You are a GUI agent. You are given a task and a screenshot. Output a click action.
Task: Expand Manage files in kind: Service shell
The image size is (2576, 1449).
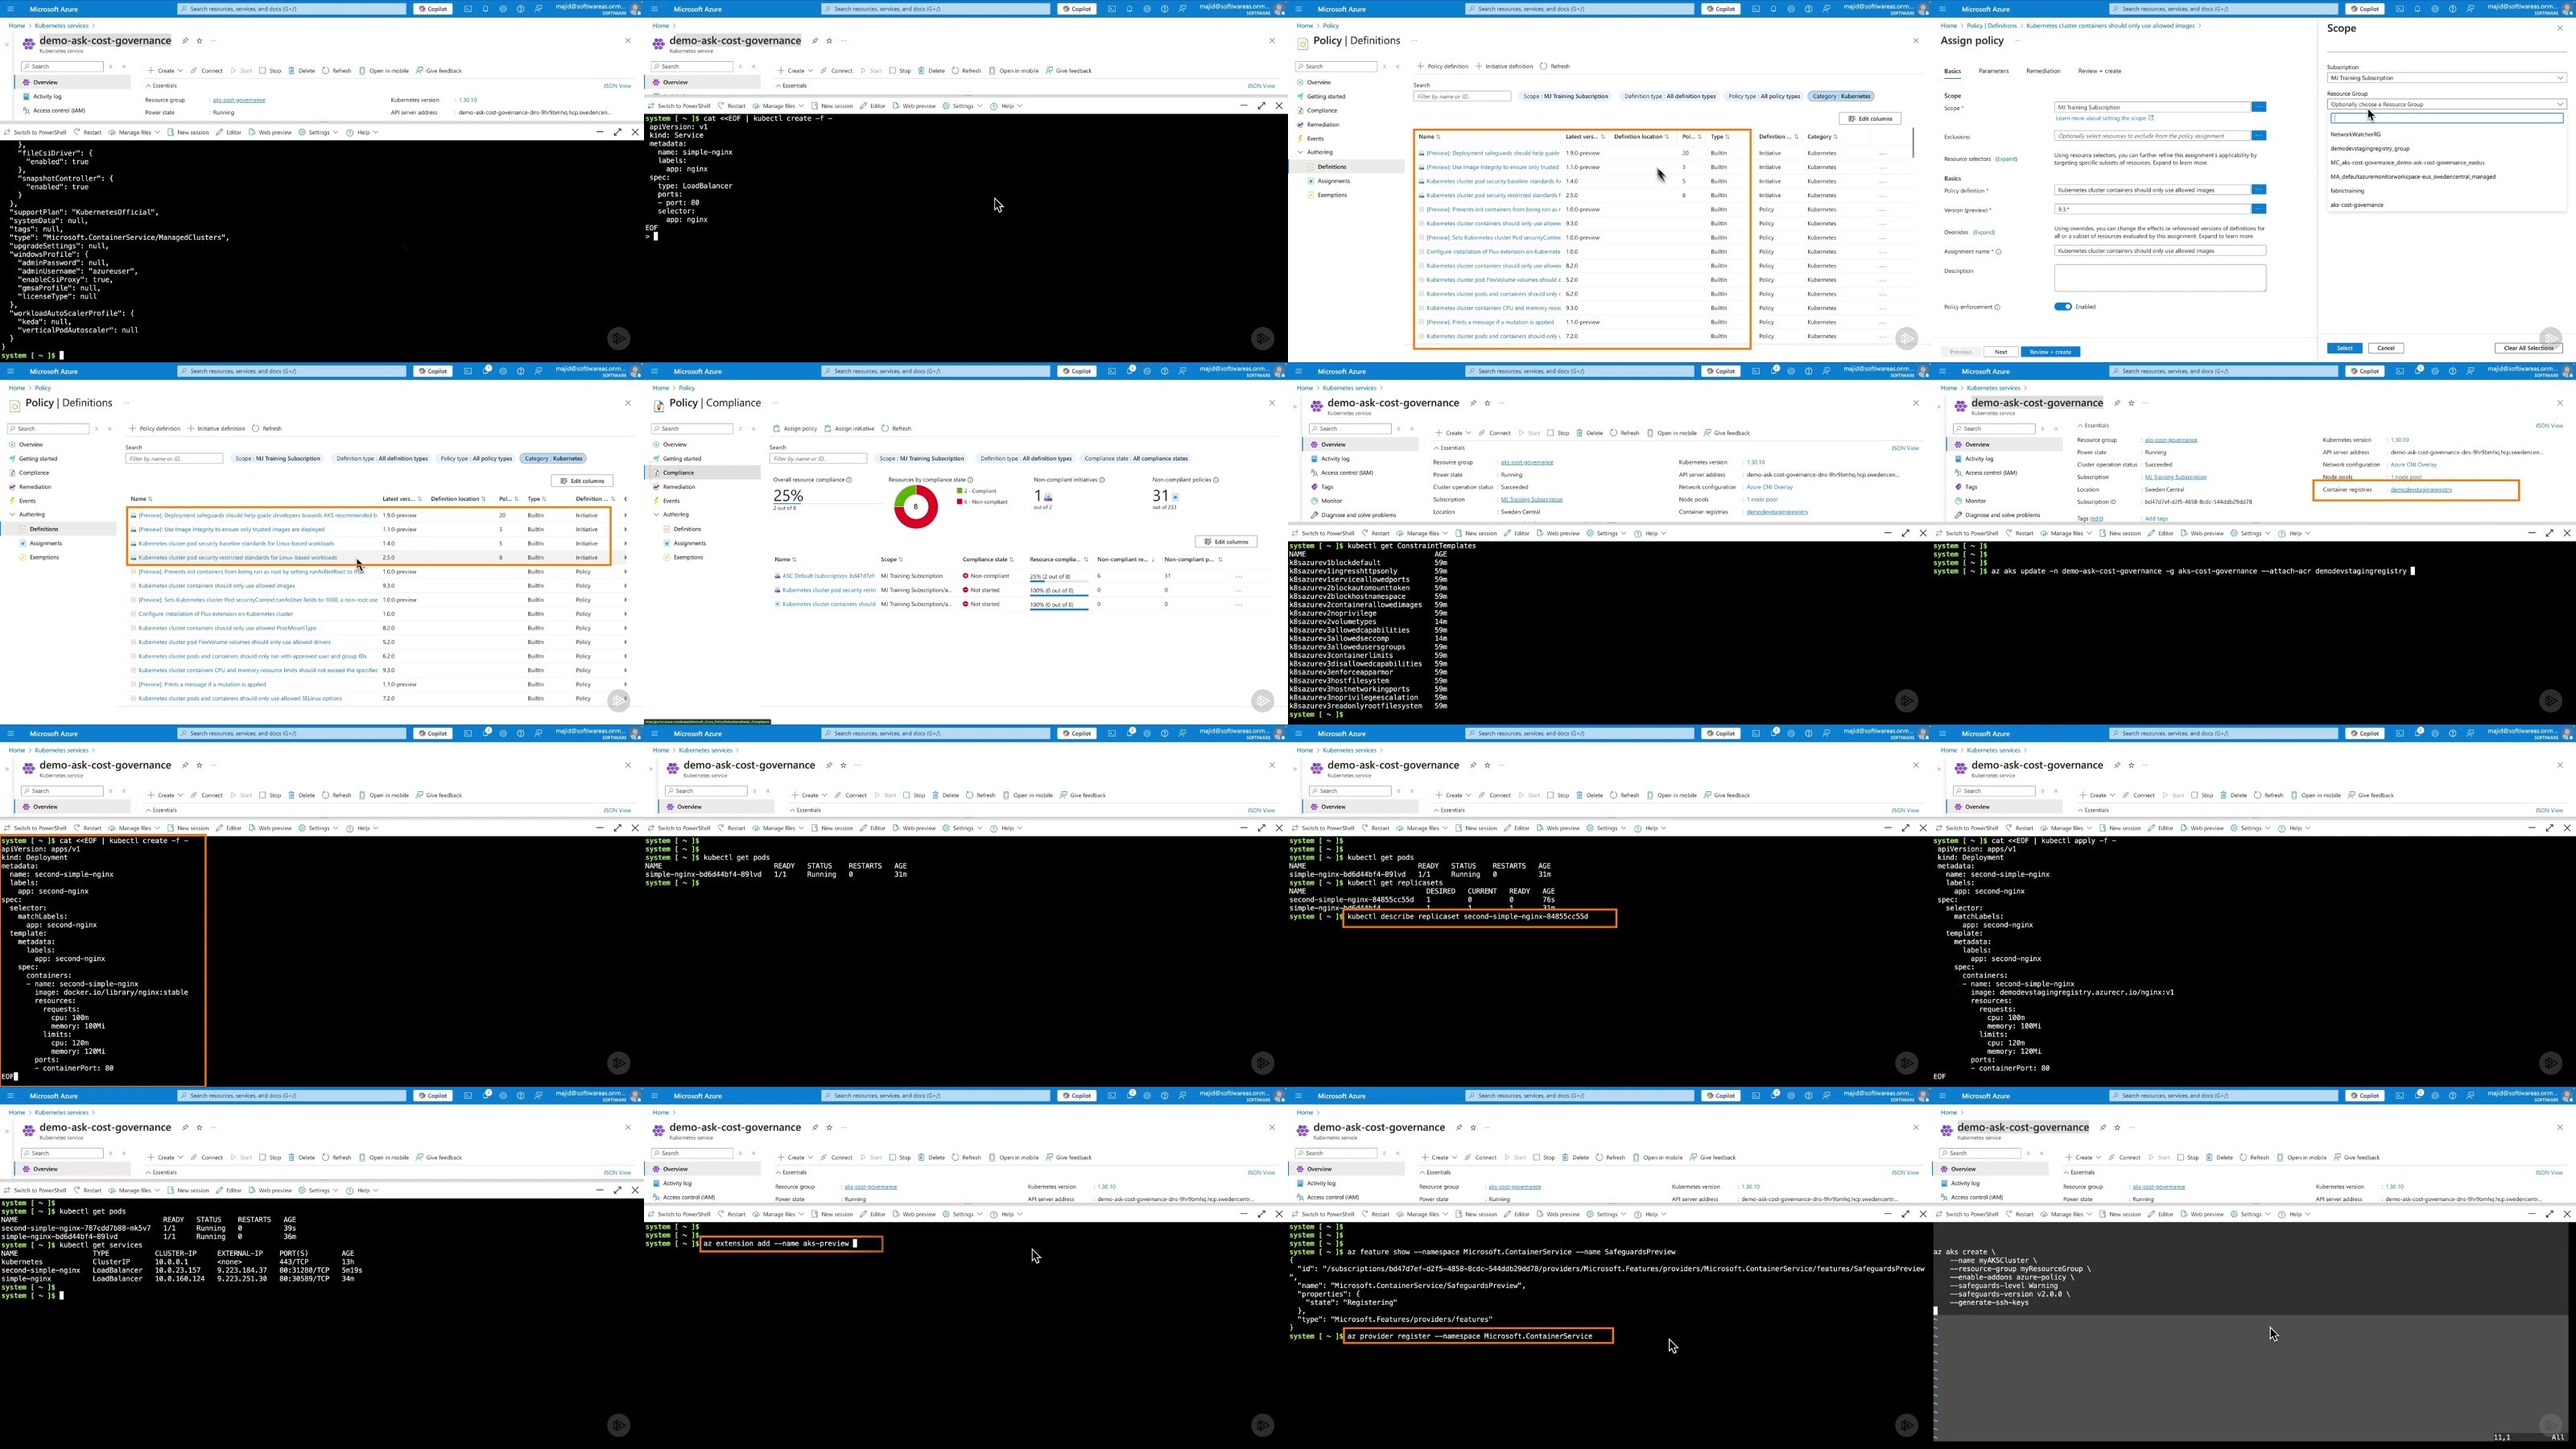(x=779, y=106)
